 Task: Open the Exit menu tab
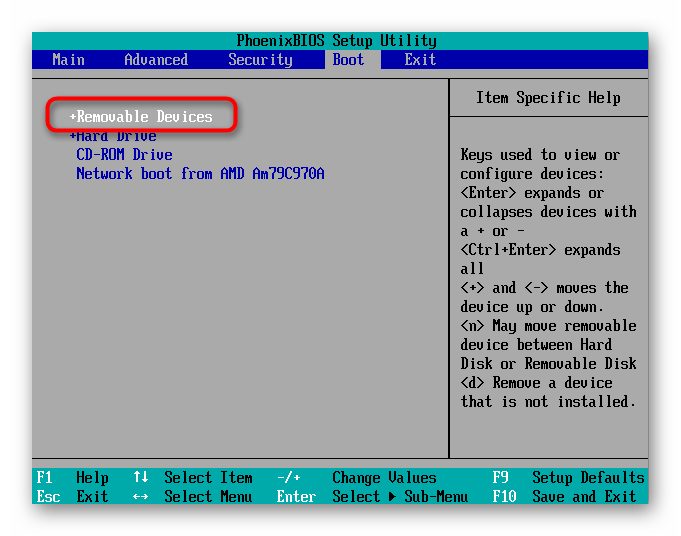tap(420, 60)
